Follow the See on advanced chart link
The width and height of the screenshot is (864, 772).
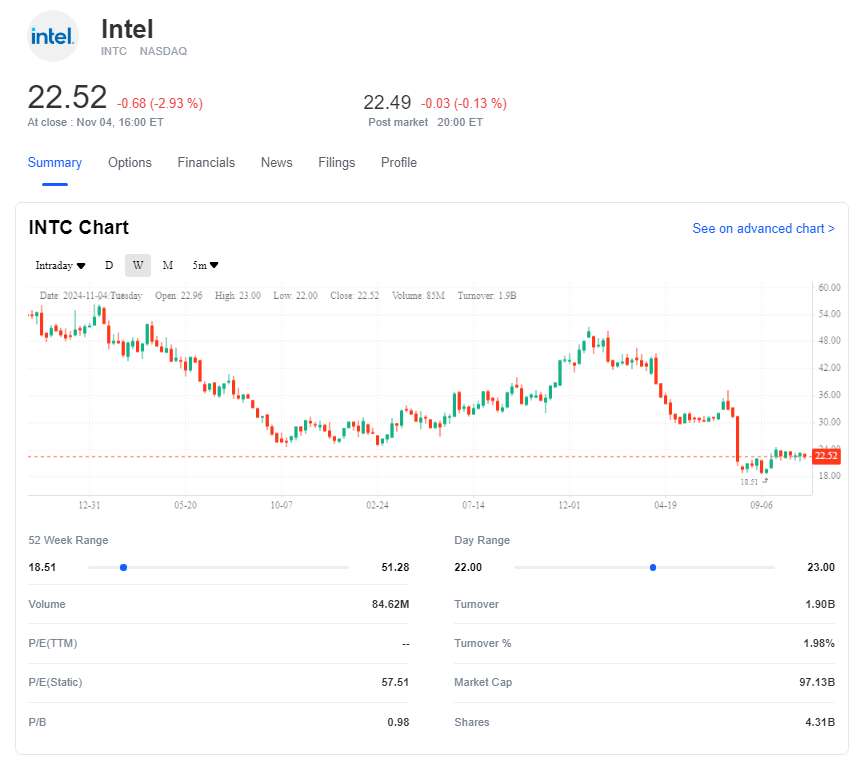tap(763, 229)
